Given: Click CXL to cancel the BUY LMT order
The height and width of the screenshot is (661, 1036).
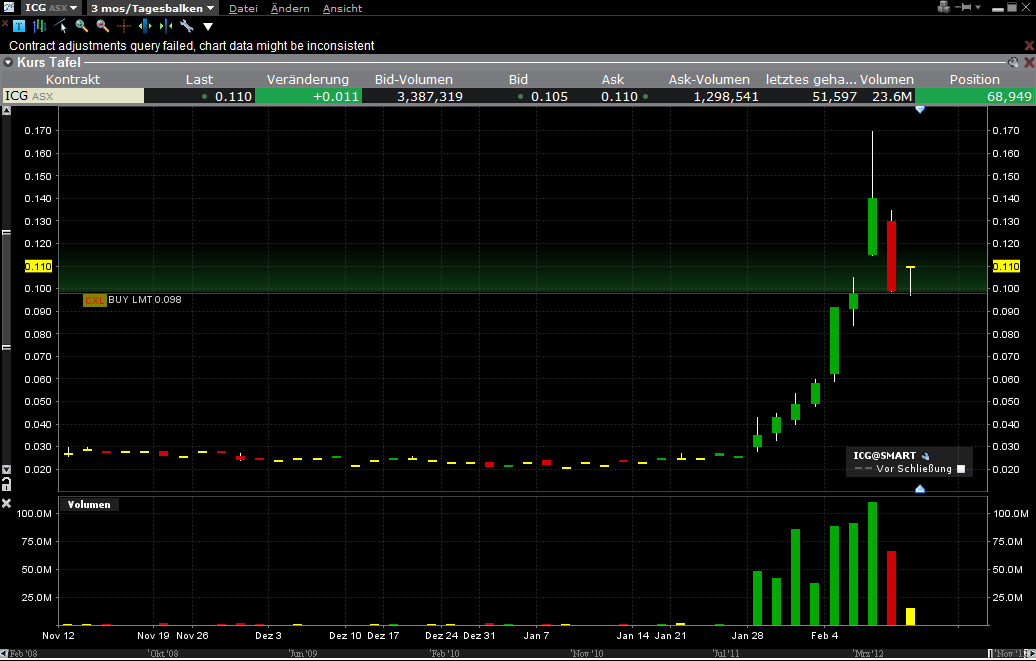Looking at the screenshot, I should tap(95, 299).
